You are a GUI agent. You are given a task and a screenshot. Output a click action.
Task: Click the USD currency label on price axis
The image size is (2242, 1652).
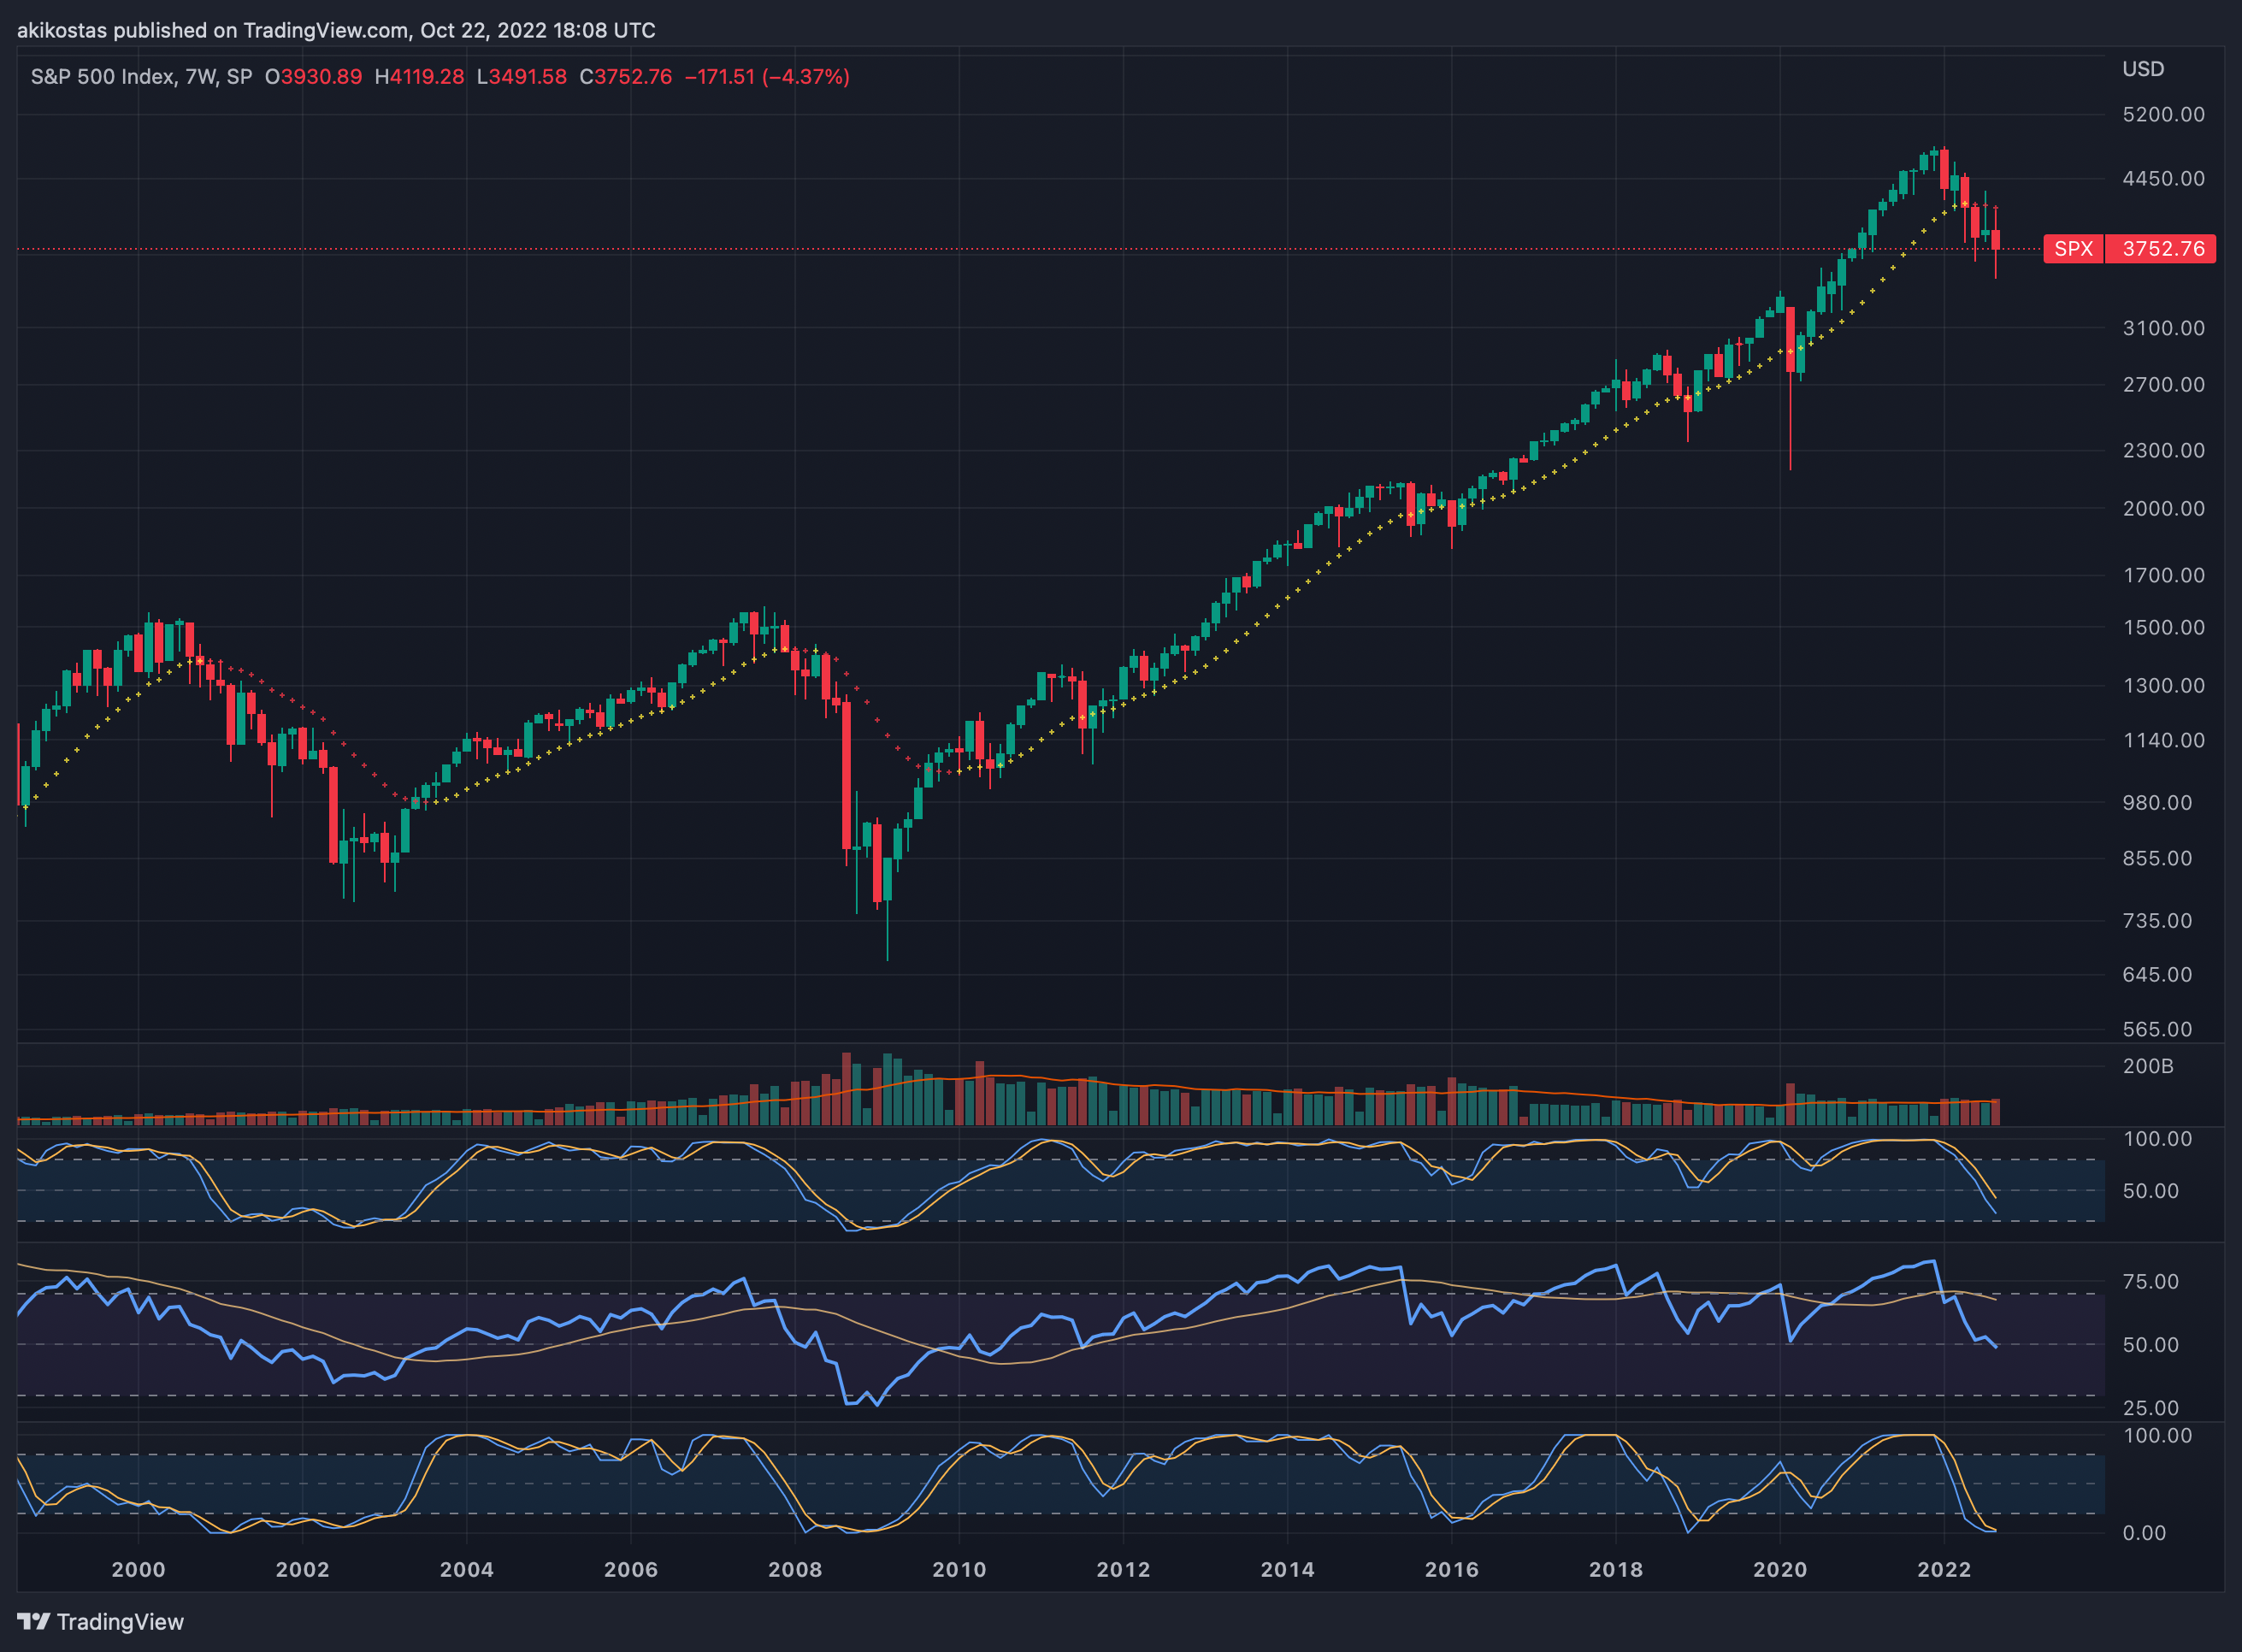click(2143, 69)
